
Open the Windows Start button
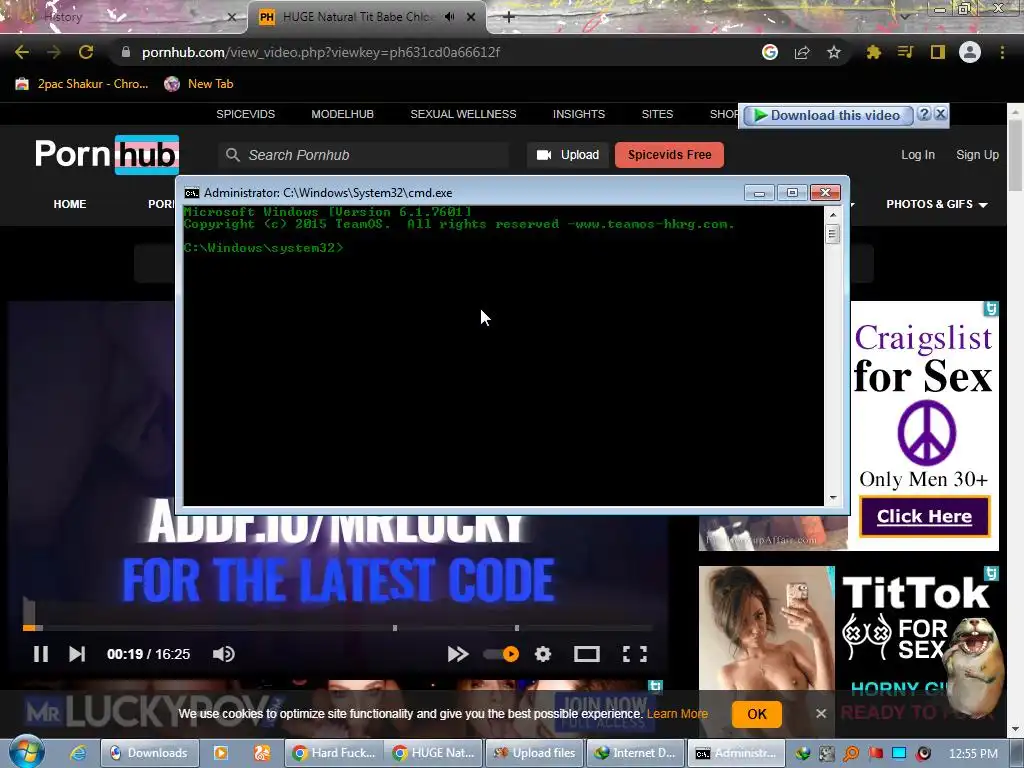pyautogui.click(x=27, y=751)
